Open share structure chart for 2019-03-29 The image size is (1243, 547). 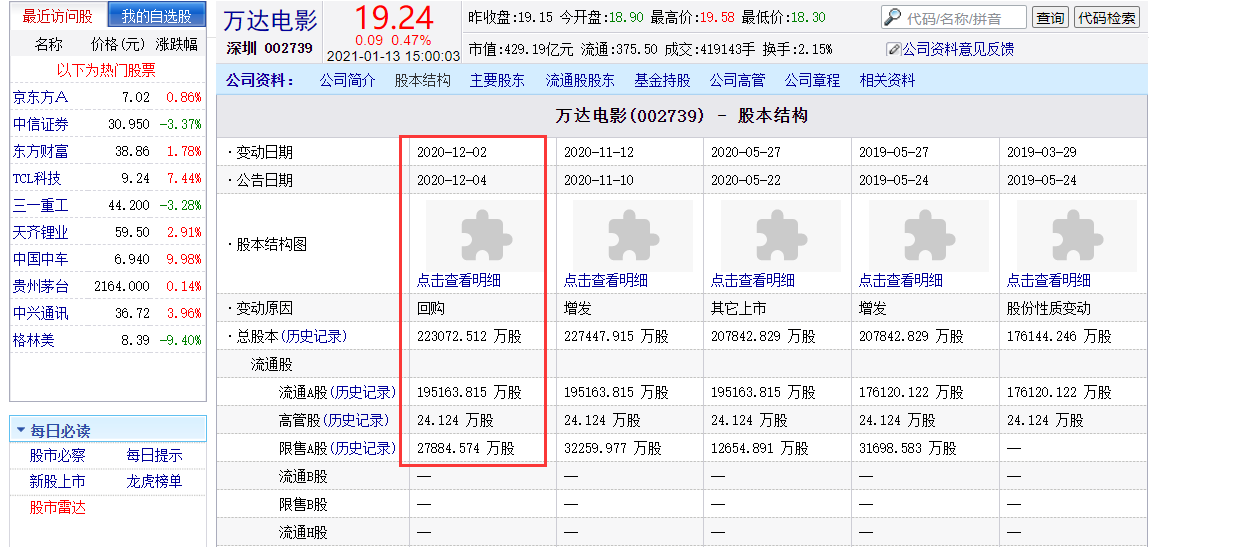tap(1076, 236)
